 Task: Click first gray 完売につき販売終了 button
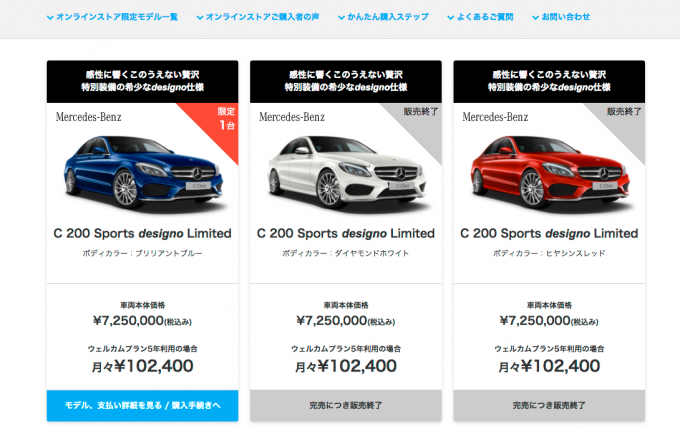point(346,406)
